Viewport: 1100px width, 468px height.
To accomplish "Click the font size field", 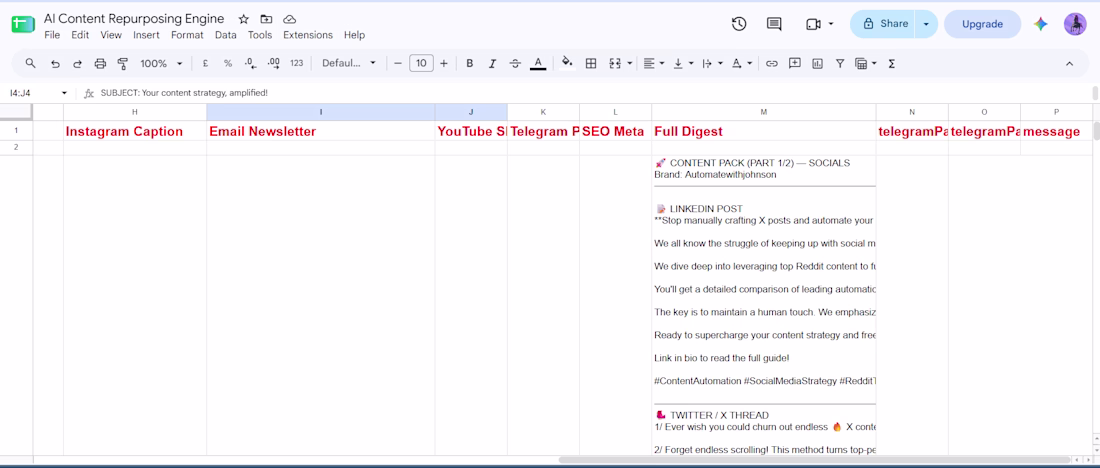I will (421, 63).
